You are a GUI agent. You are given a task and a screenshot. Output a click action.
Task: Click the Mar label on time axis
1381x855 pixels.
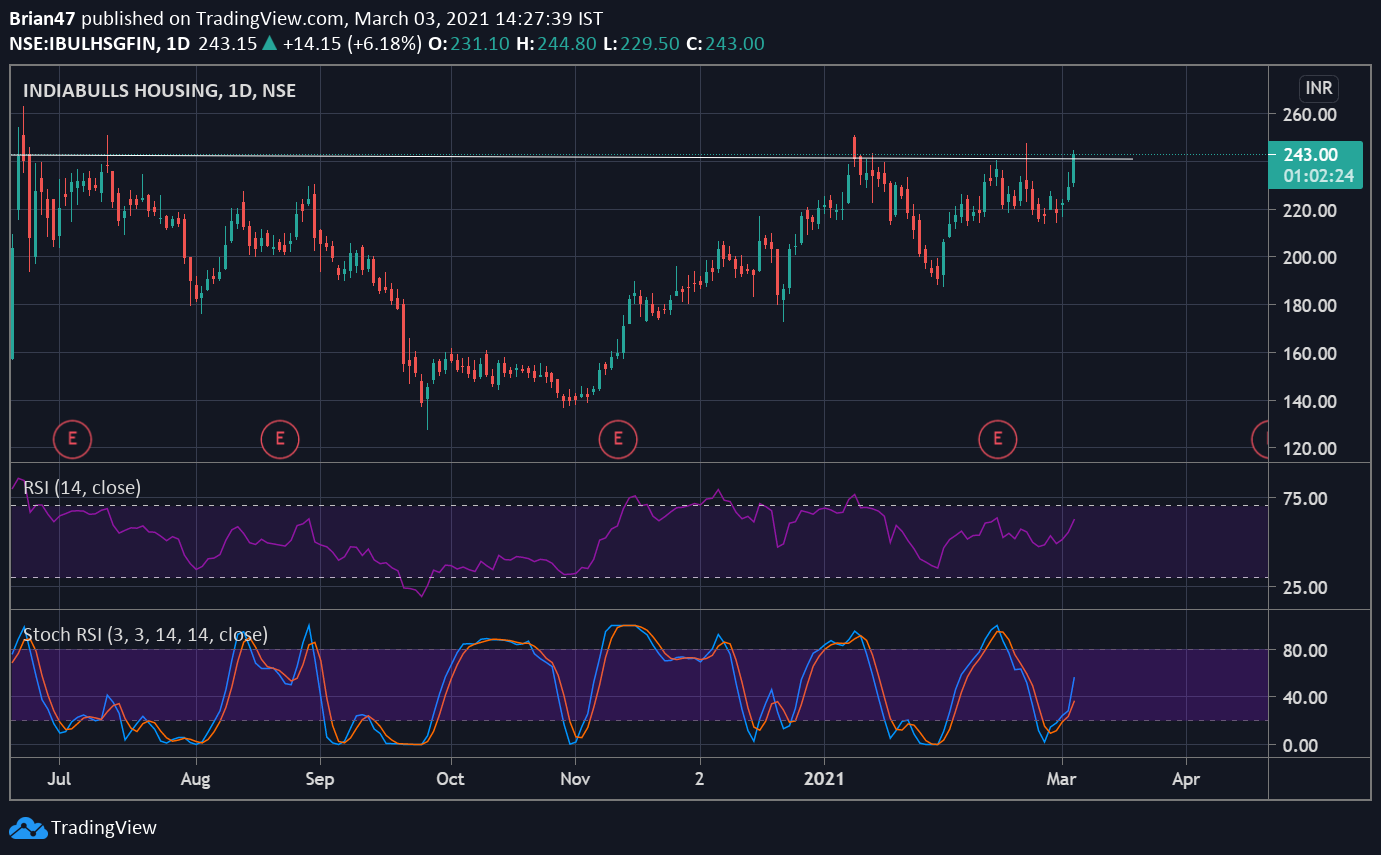[1063, 778]
